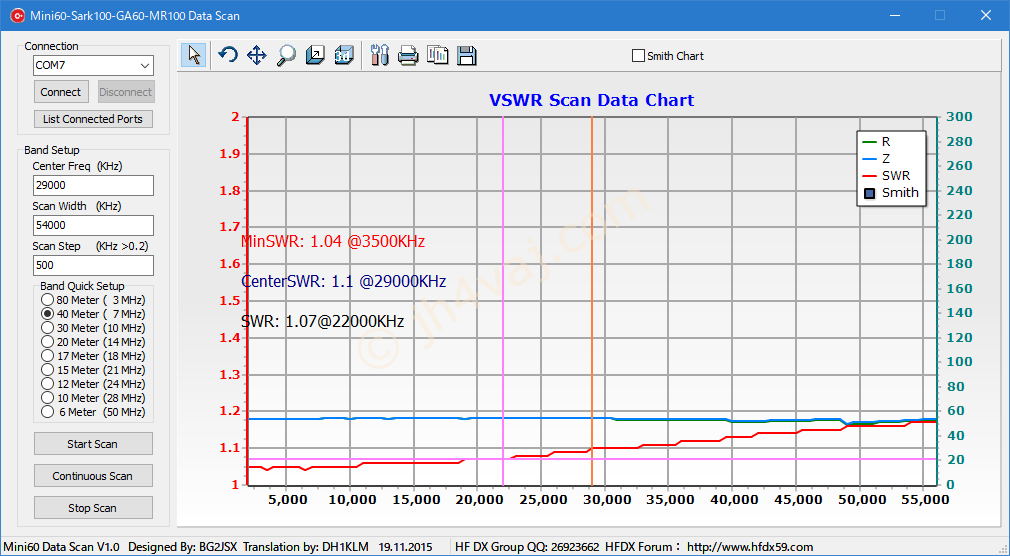Copy the chart using the copy icon
Viewport: 1010px width, 556px height.
point(437,55)
